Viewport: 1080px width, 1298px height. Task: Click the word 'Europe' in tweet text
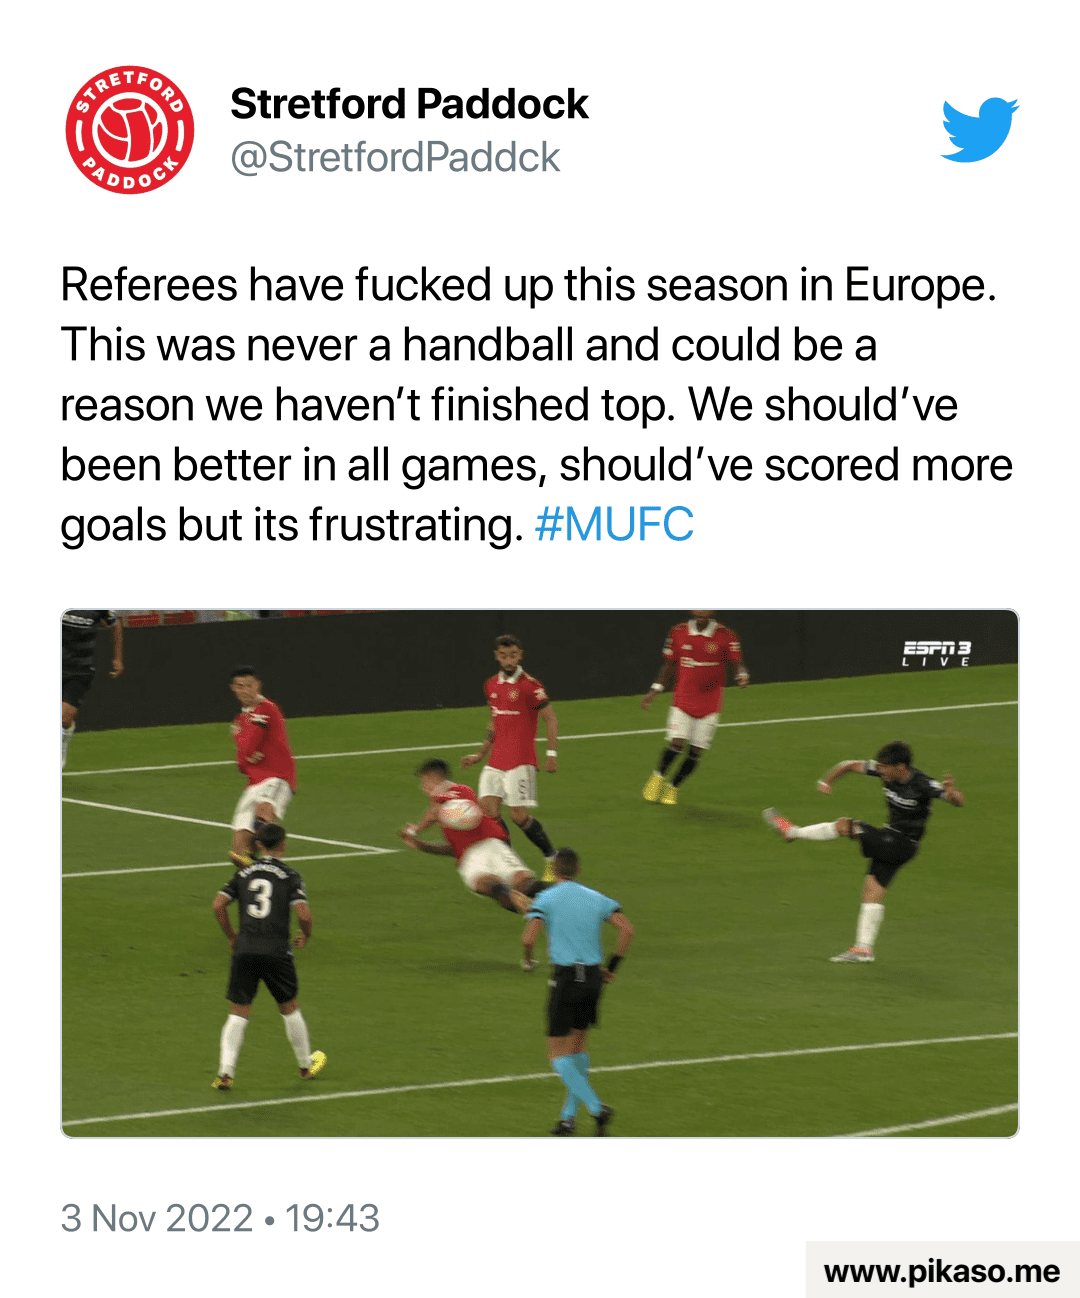920,286
